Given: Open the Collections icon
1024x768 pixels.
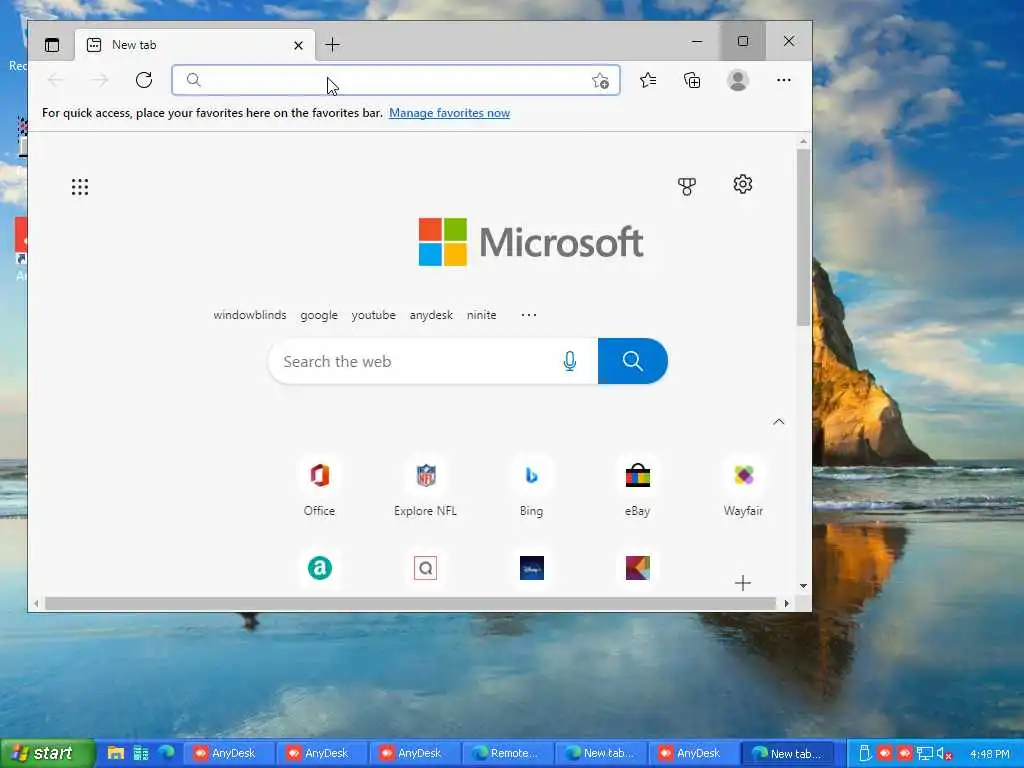Looking at the screenshot, I should click(692, 80).
